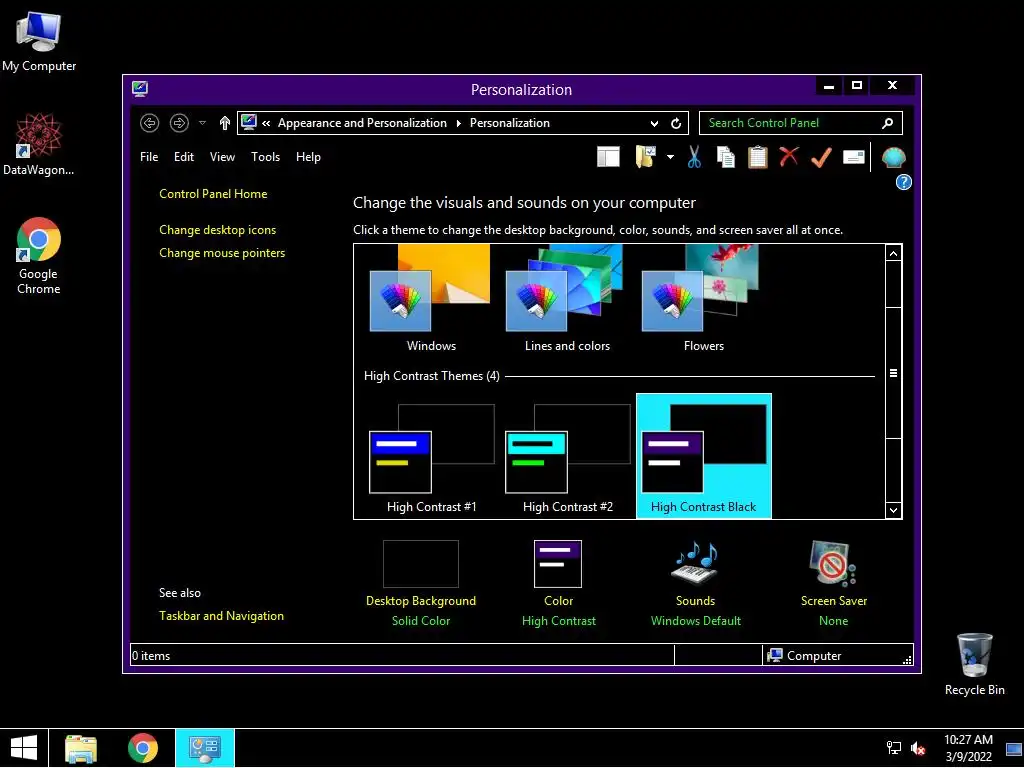Refresh the Personalization page
Screen dimensions: 1024x768
tap(676, 123)
